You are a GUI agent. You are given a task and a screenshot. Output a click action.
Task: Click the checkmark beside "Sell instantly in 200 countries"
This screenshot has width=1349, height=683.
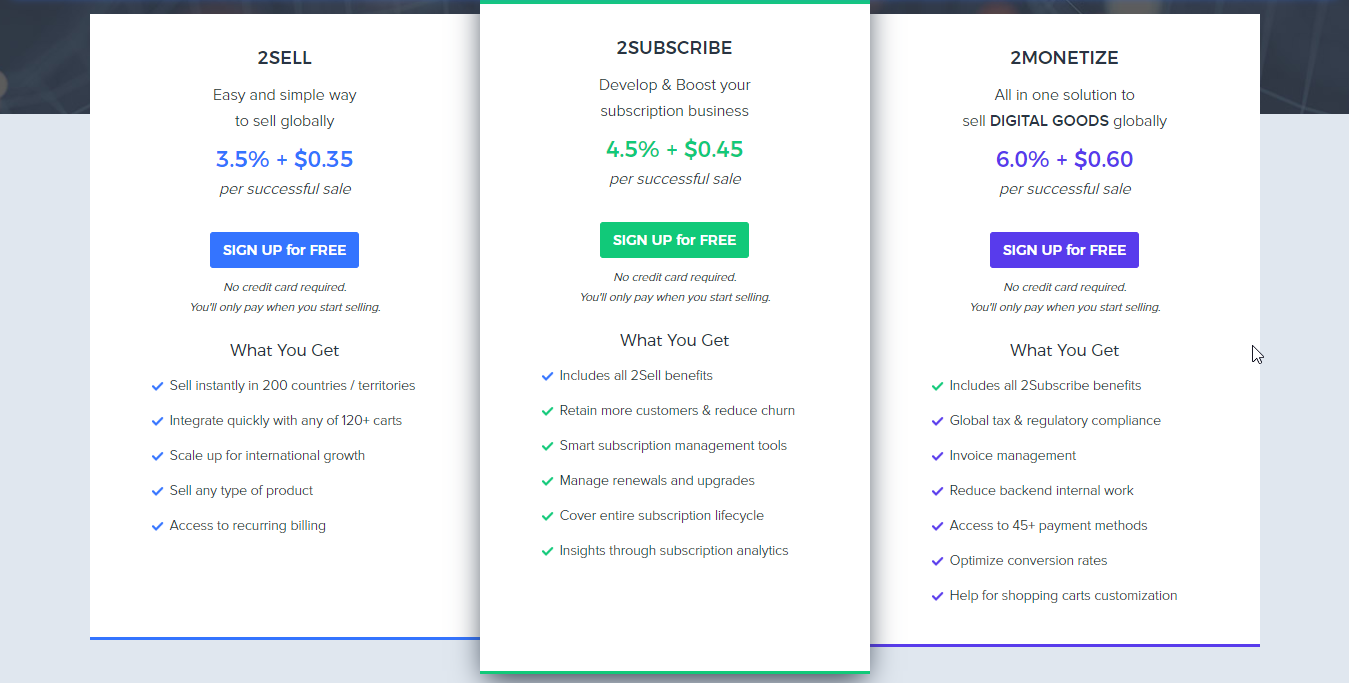(x=158, y=385)
